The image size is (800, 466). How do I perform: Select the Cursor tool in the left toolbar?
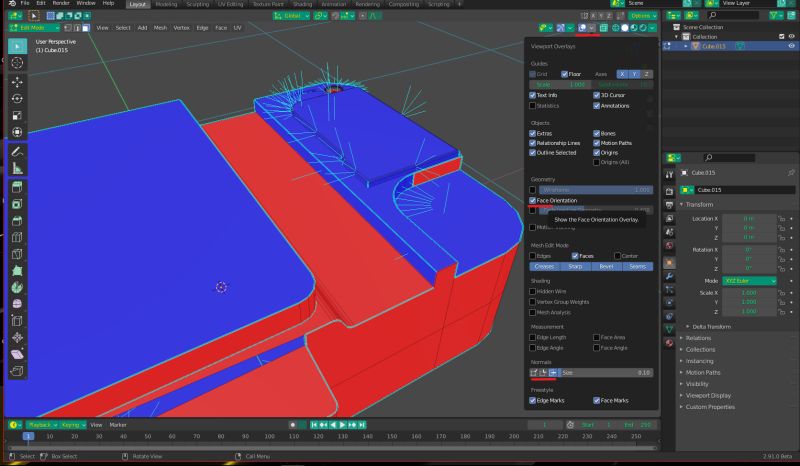pyautogui.click(x=17, y=63)
